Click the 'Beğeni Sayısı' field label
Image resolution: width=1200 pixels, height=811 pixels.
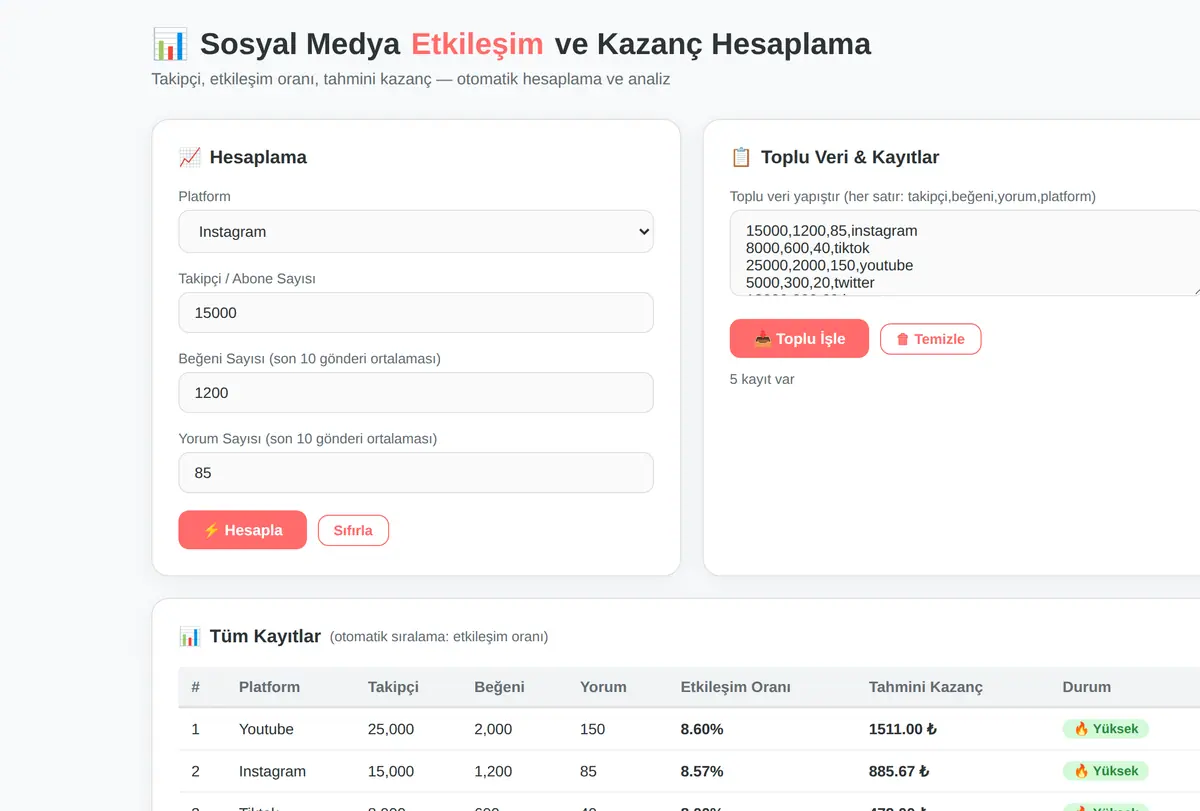pos(310,358)
